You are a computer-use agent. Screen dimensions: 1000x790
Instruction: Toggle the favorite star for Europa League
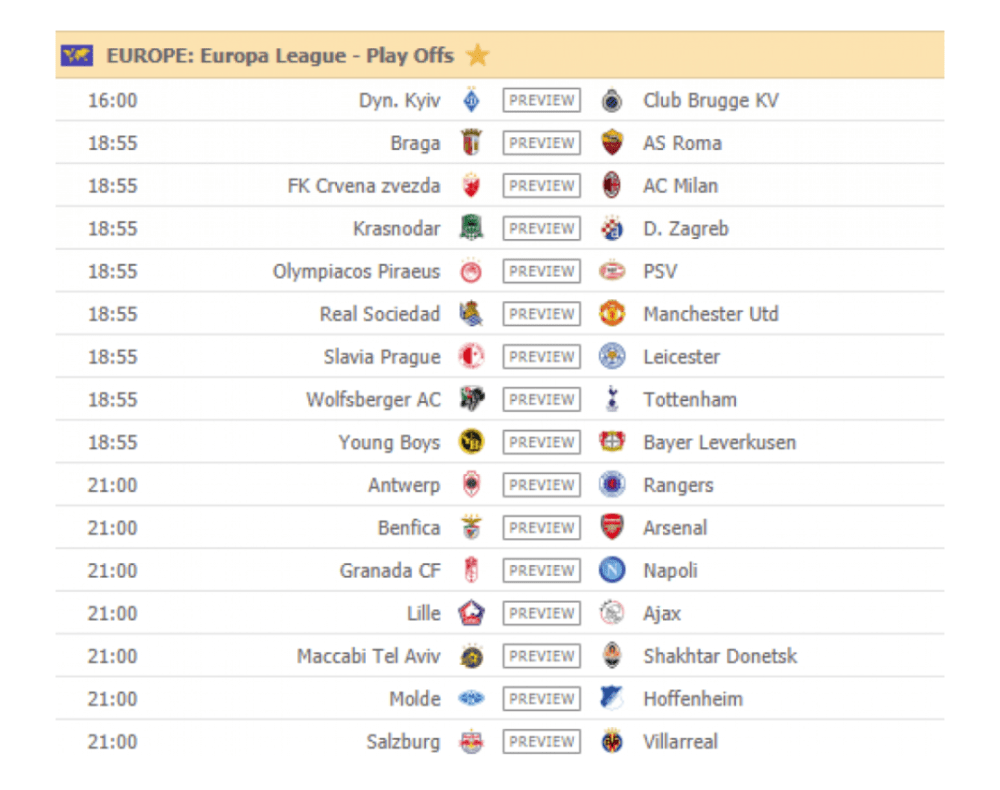pos(477,55)
